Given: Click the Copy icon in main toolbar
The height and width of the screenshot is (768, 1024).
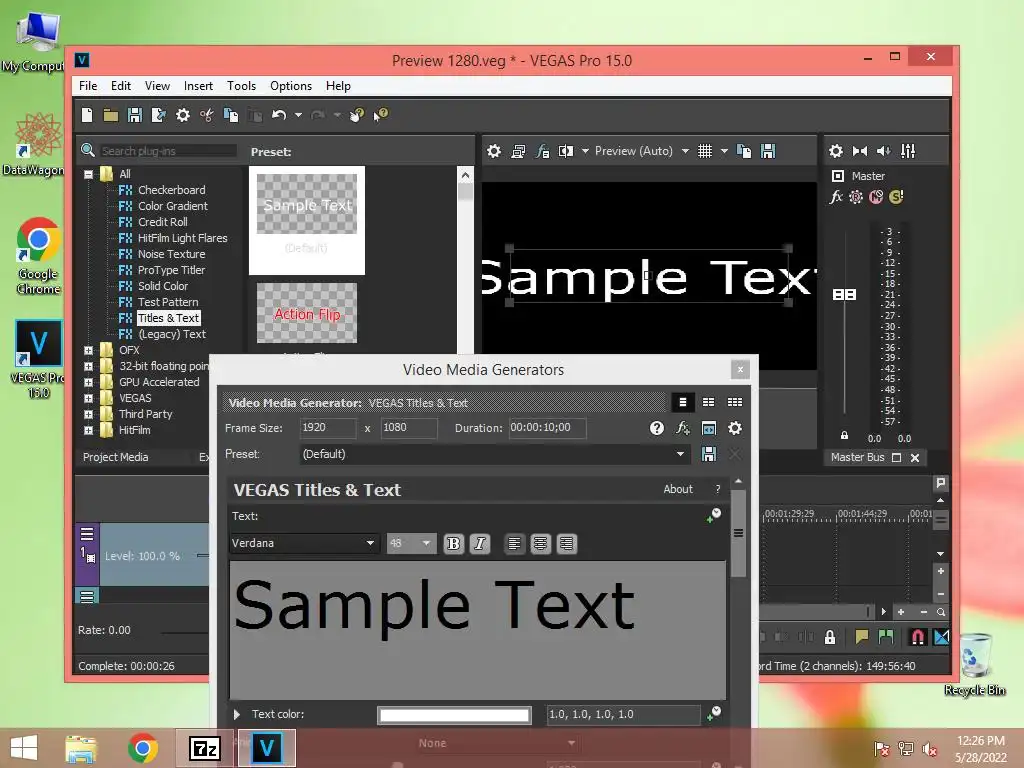Looking at the screenshot, I should click(x=231, y=116).
